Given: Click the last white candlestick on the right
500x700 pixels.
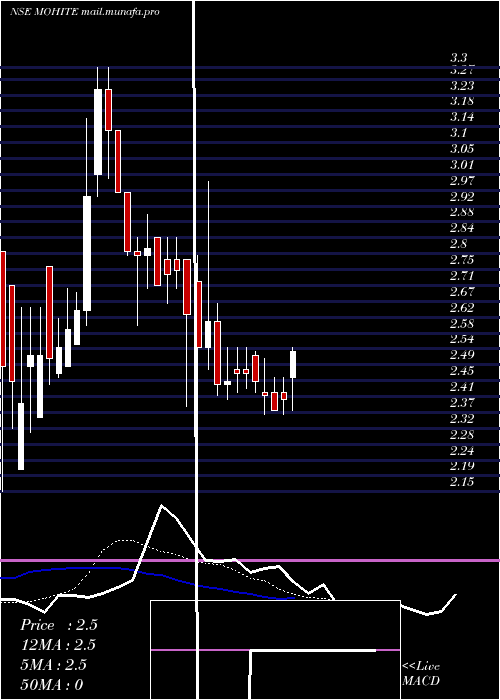Looking at the screenshot, I should pos(293,365).
